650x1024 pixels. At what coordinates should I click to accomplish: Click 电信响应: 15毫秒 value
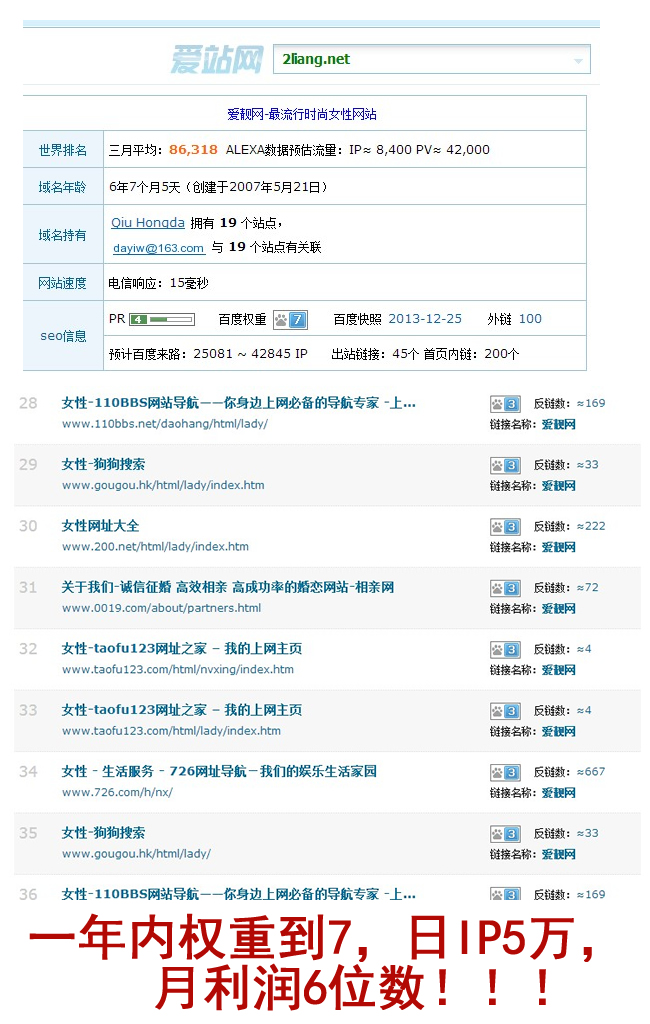pos(158,283)
